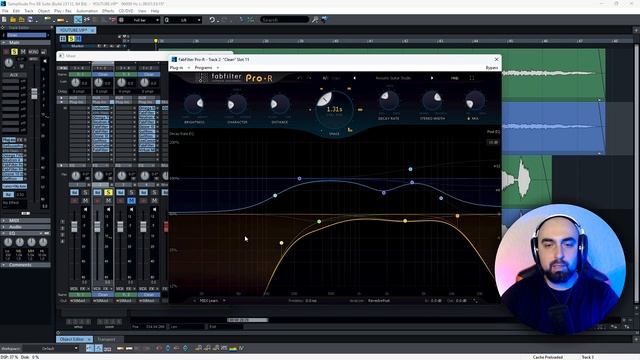Open the Object menu
This screenshot has height=360, width=640.
point(44,11)
